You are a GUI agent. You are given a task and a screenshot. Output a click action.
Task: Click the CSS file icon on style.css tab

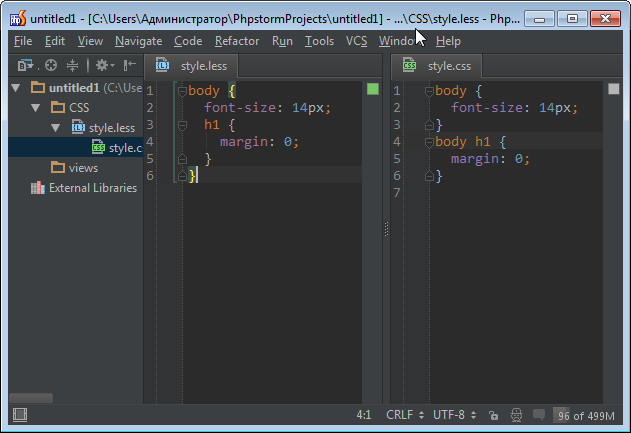point(409,65)
